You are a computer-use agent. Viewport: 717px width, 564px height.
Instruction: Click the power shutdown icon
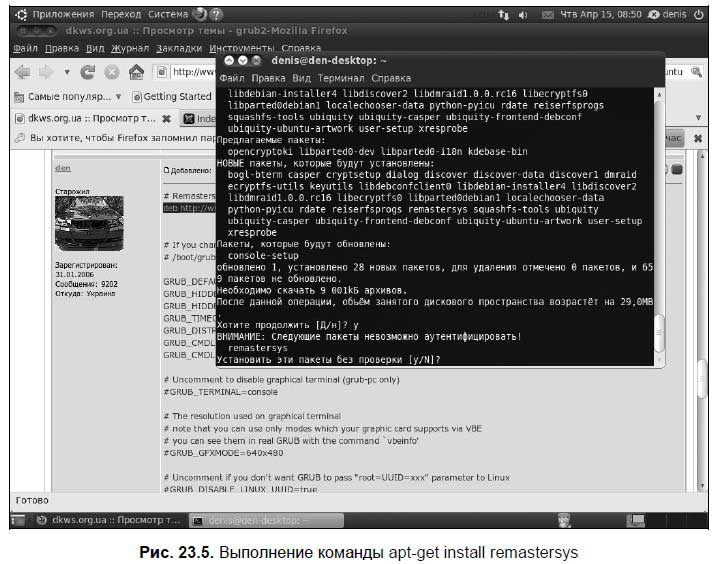tap(698, 15)
